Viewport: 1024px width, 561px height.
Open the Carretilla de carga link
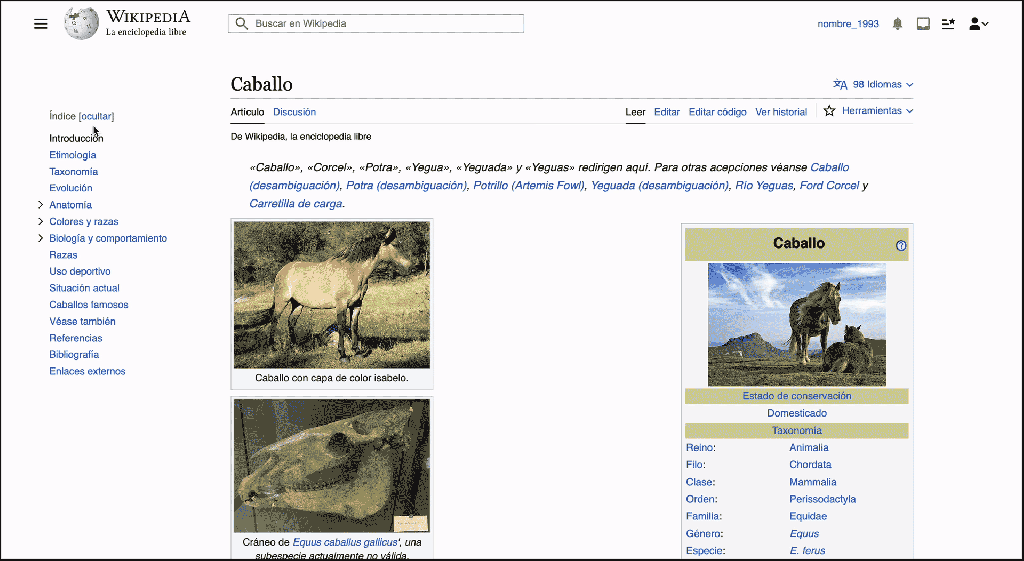(296, 204)
